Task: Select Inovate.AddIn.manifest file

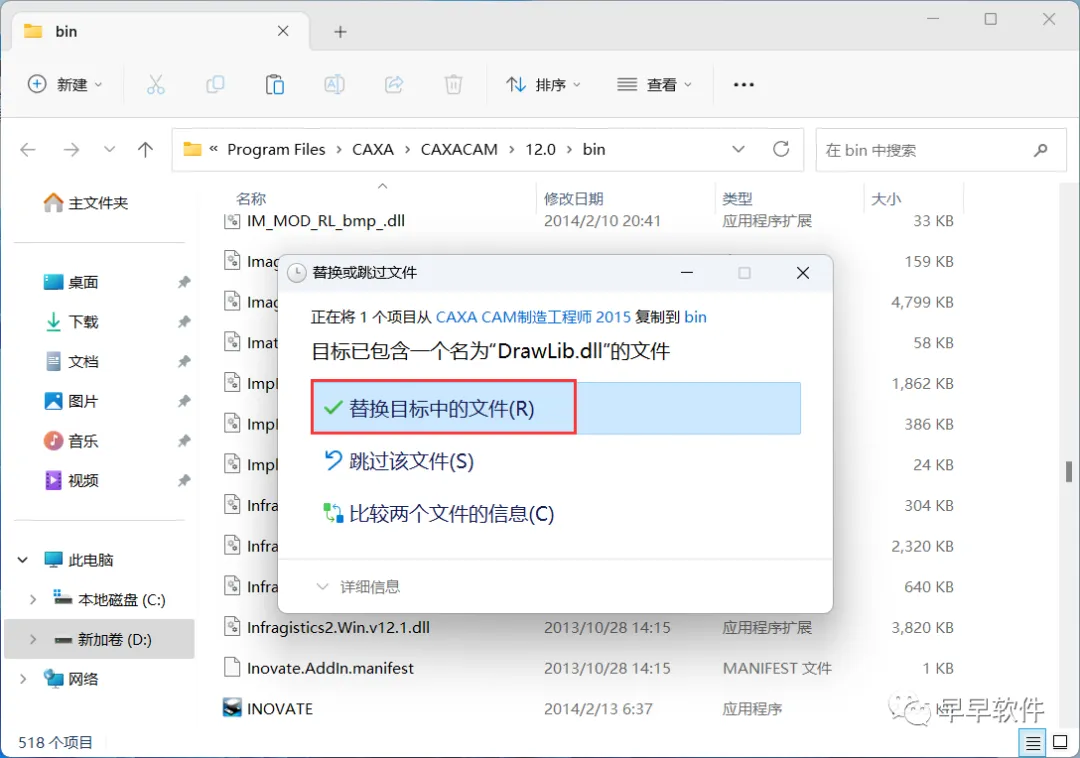Action: (x=319, y=668)
